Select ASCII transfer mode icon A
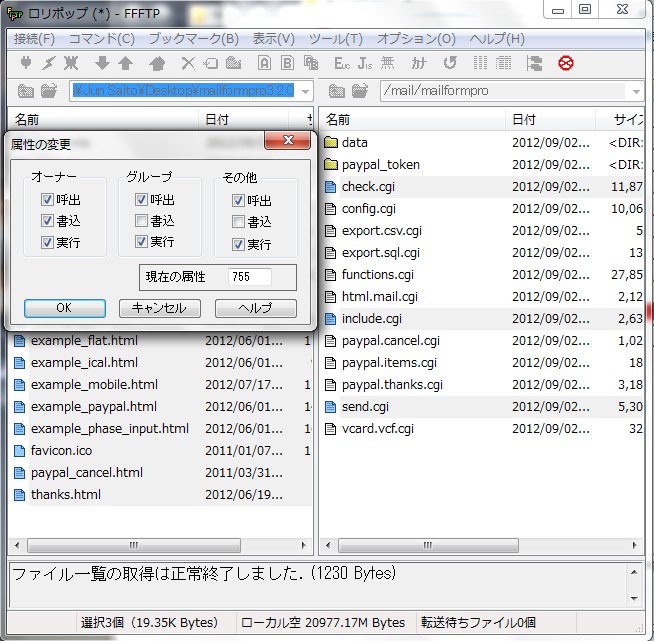Viewport: 654px width, 641px height. click(x=264, y=63)
